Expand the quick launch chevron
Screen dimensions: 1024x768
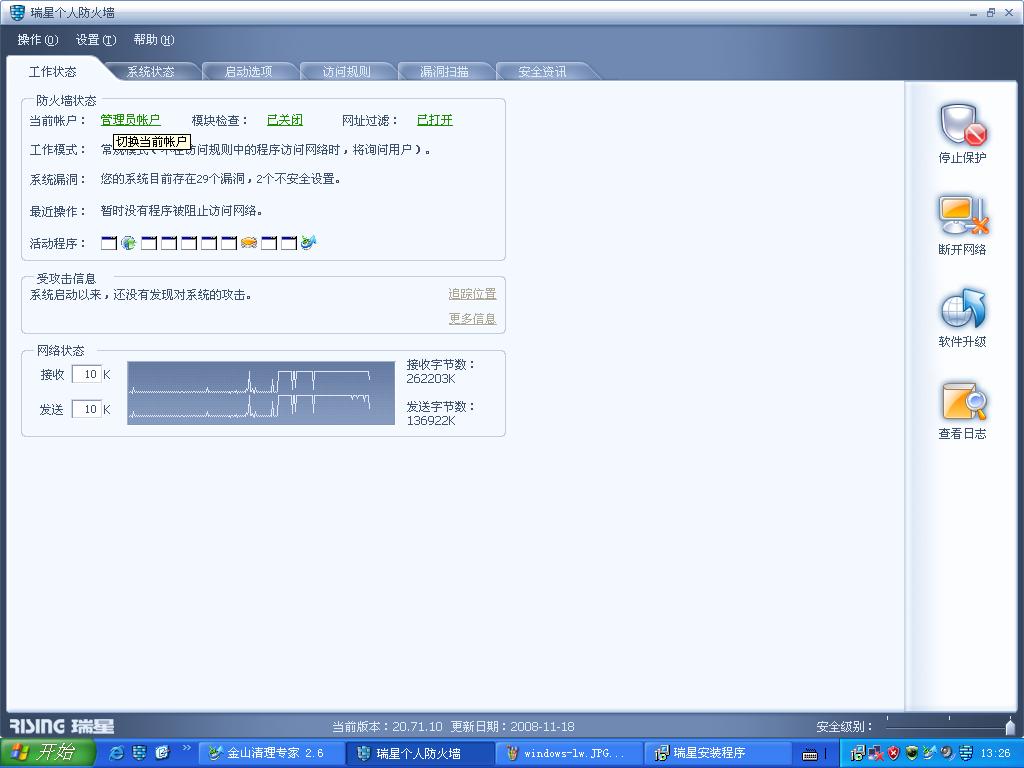(186, 748)
